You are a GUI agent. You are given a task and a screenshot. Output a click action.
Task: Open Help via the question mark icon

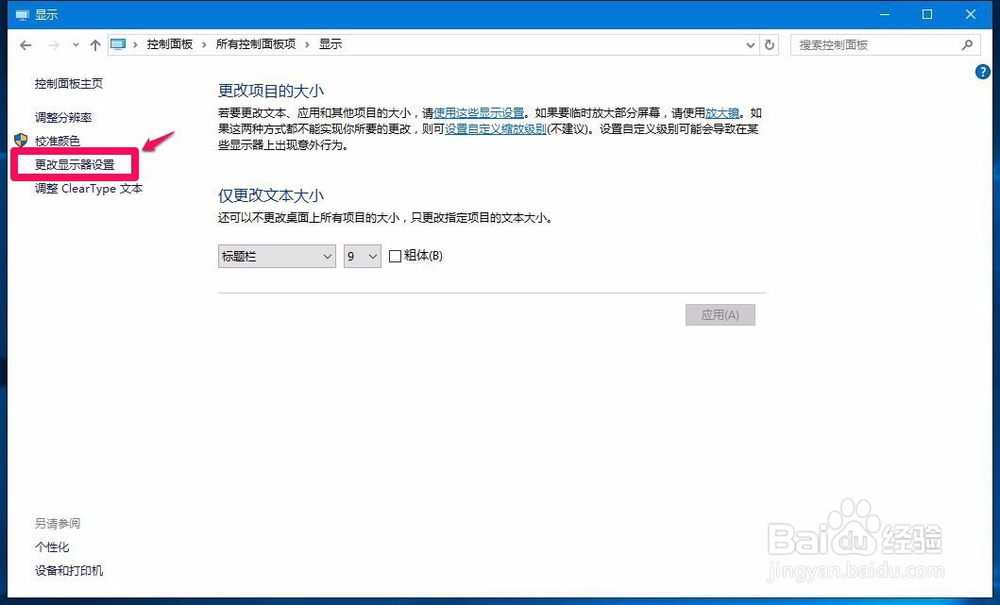coord(983,72)
